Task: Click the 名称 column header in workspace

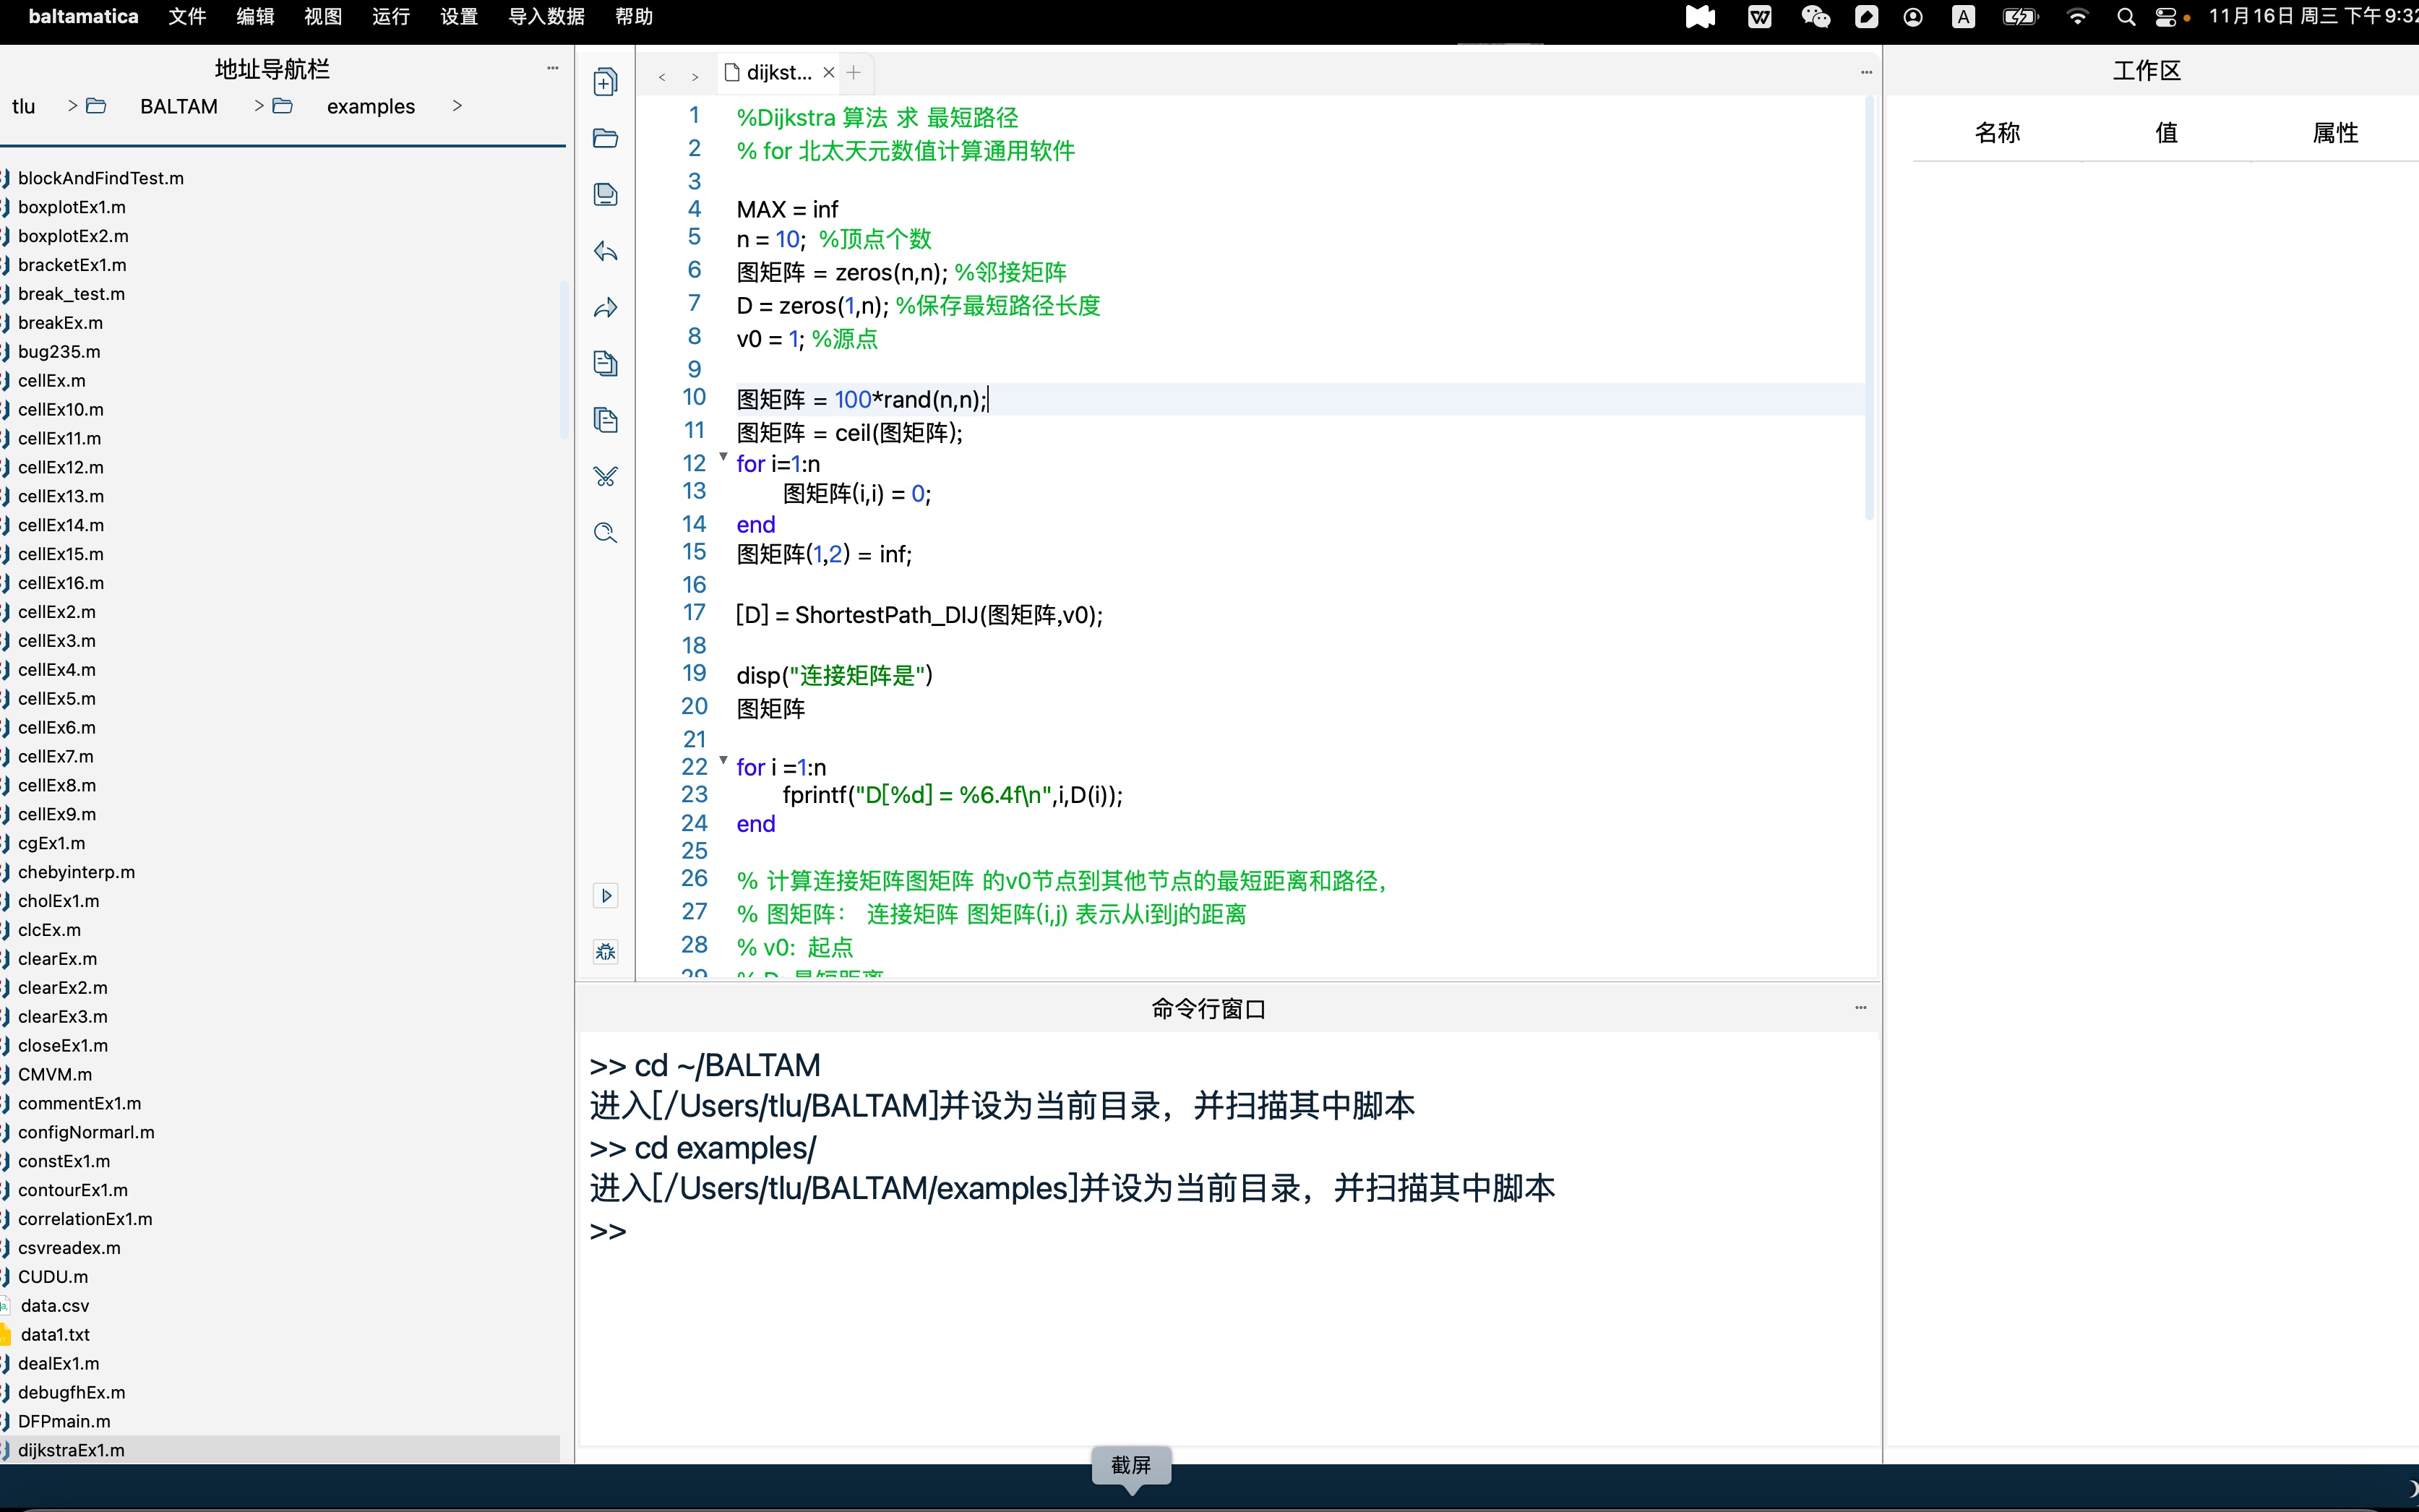Action: [1997, 132]
